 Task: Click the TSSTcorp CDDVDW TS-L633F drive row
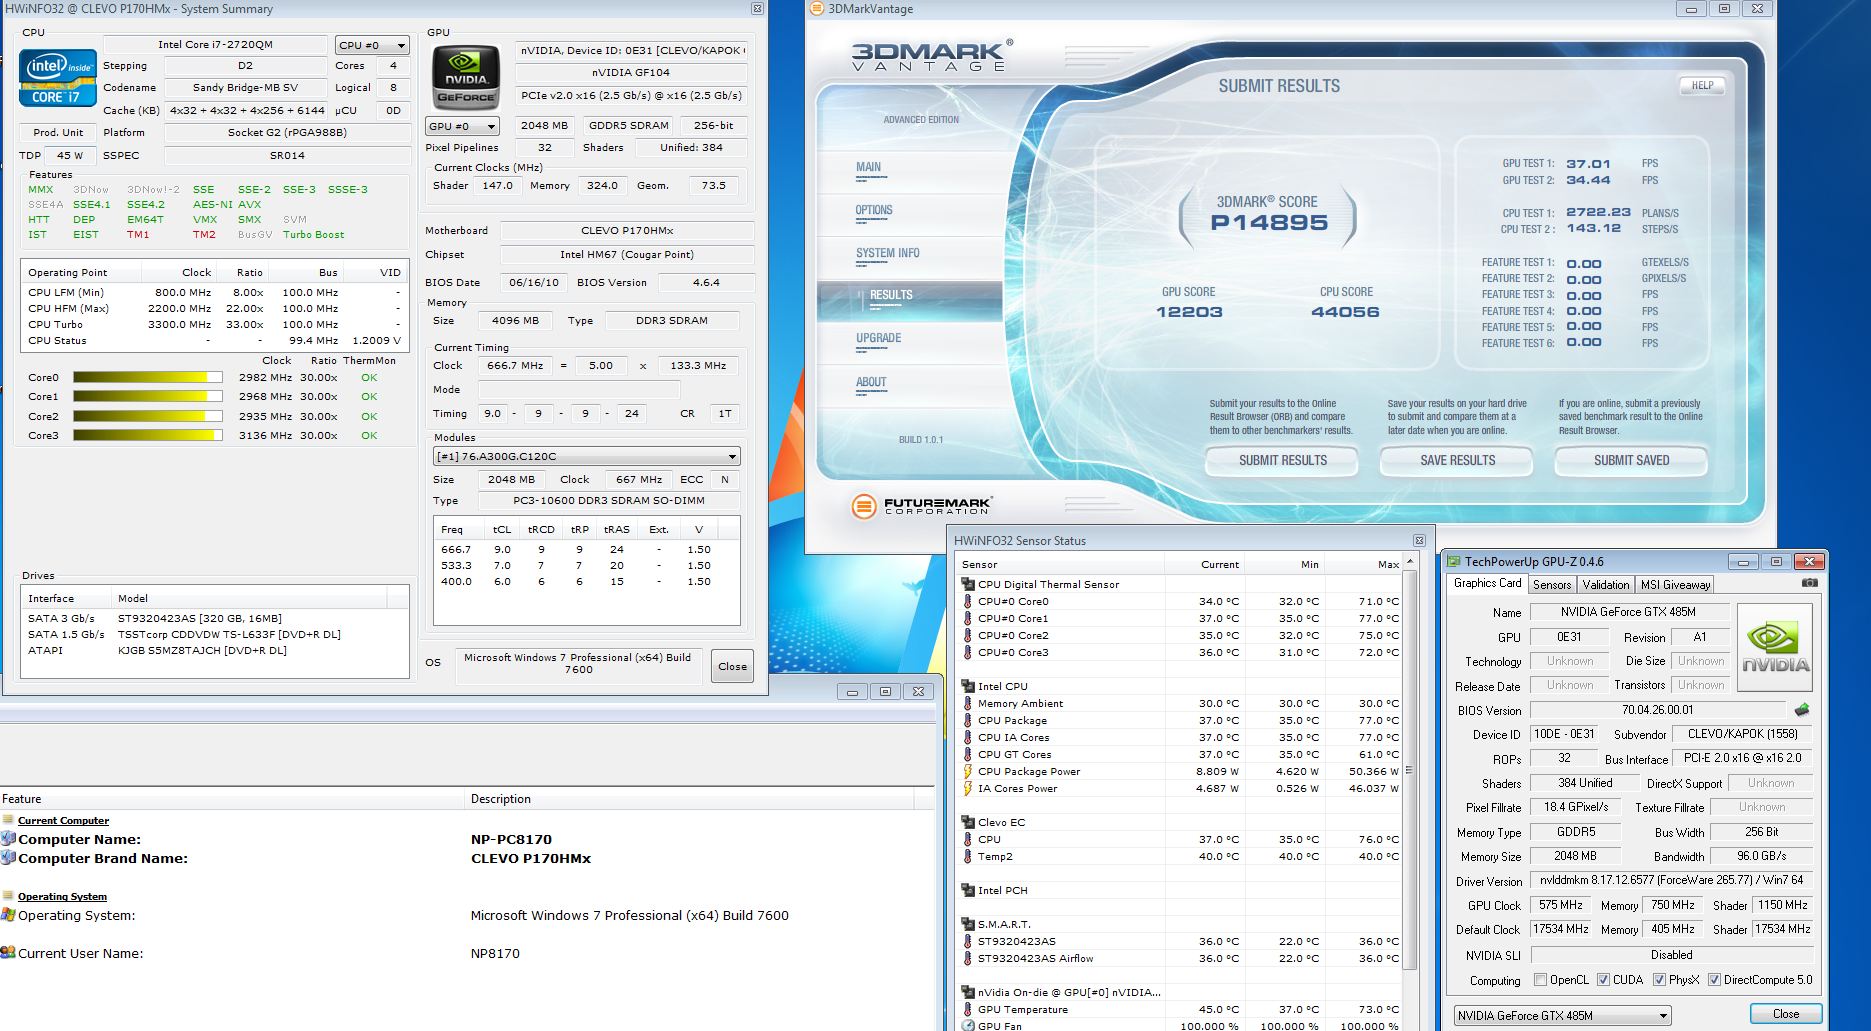(x=215, y=635)
